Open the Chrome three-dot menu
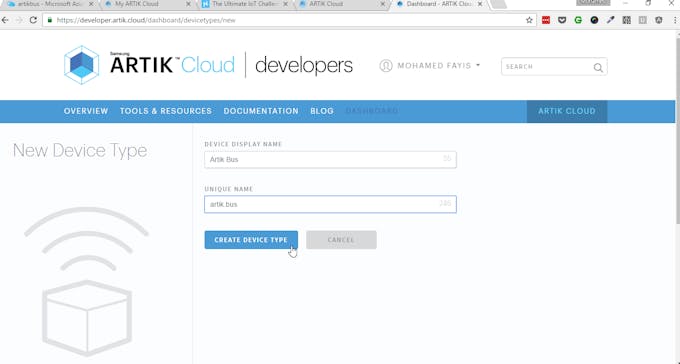 point(675,20)
